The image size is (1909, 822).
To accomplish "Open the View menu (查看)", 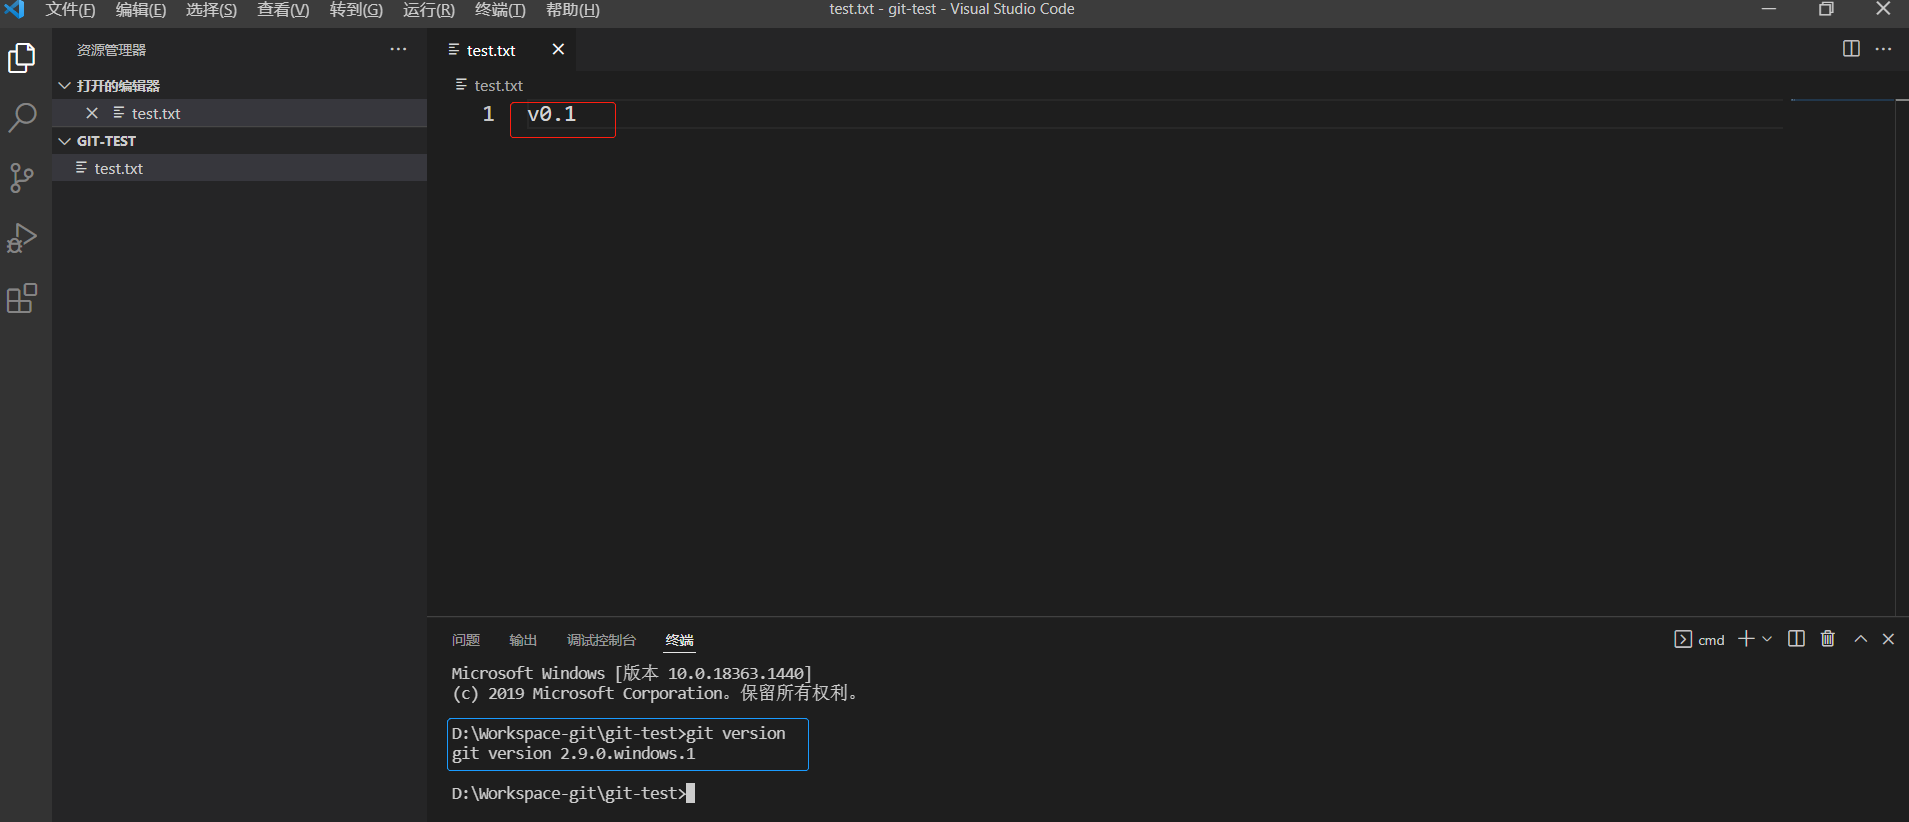I will coord(283,10).
